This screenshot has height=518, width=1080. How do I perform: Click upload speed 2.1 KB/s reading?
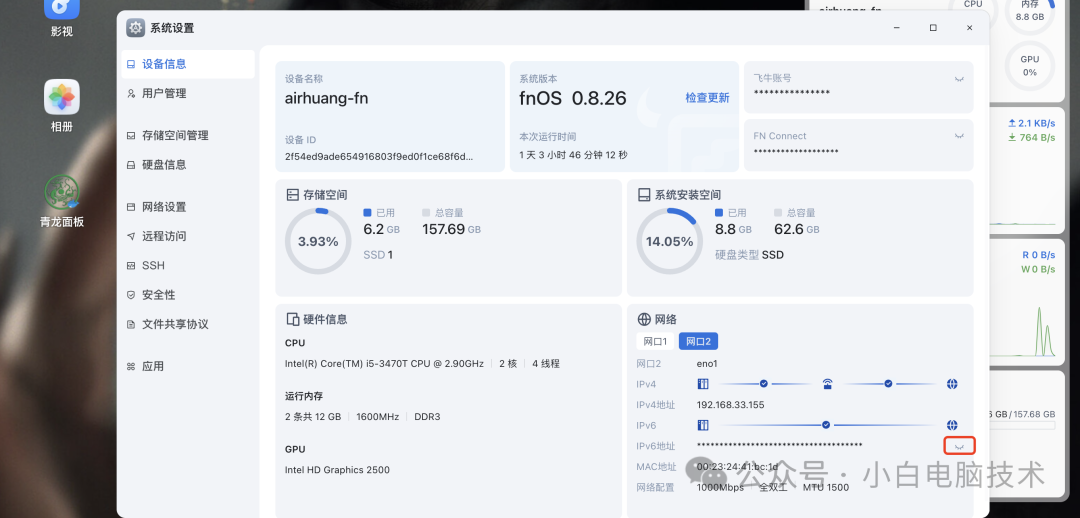pos(1031,123)
